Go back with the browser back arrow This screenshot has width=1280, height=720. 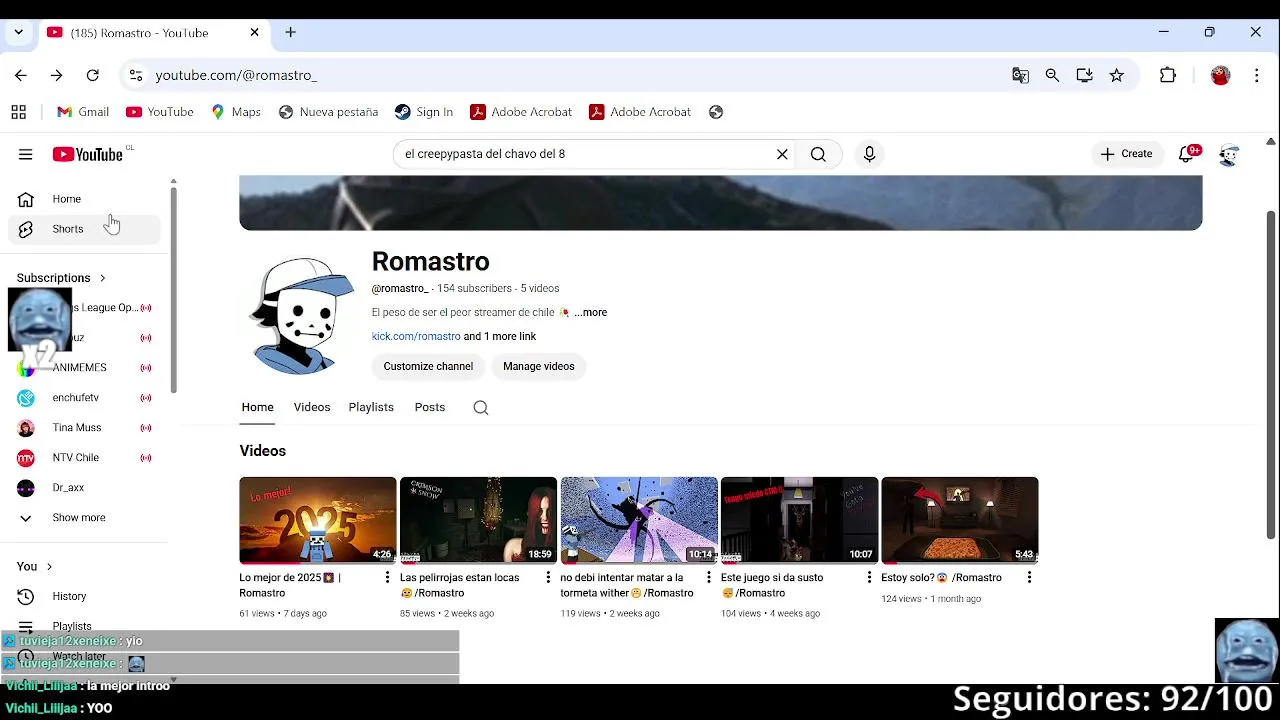tap(21, 75)
